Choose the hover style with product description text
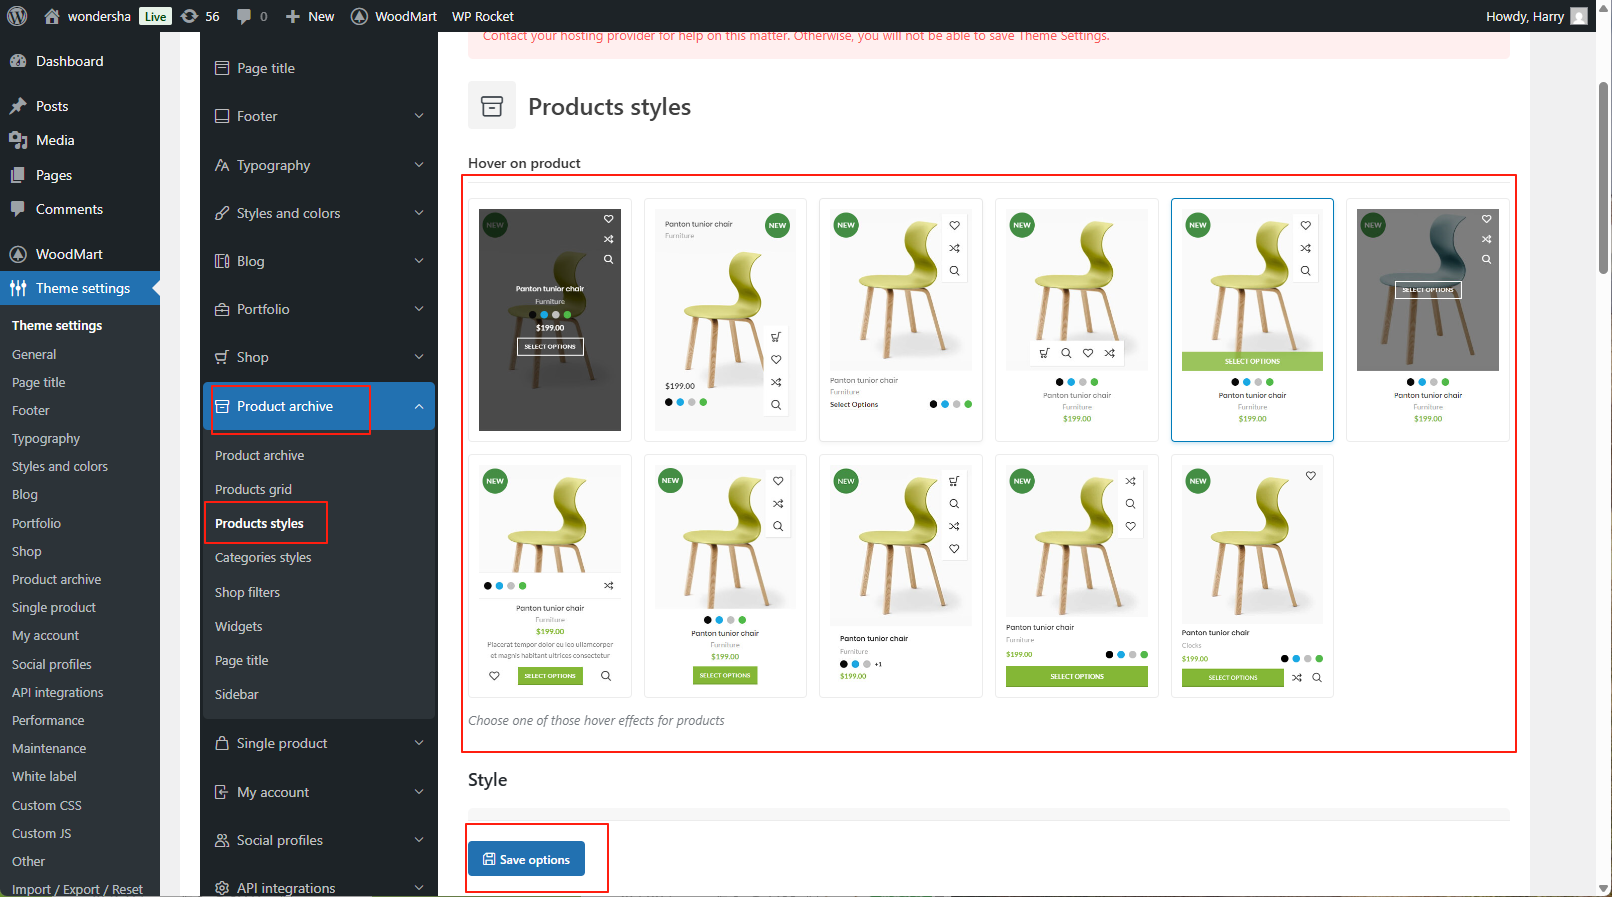Viewport: 1612px width, 897px height. click(549, 575)
